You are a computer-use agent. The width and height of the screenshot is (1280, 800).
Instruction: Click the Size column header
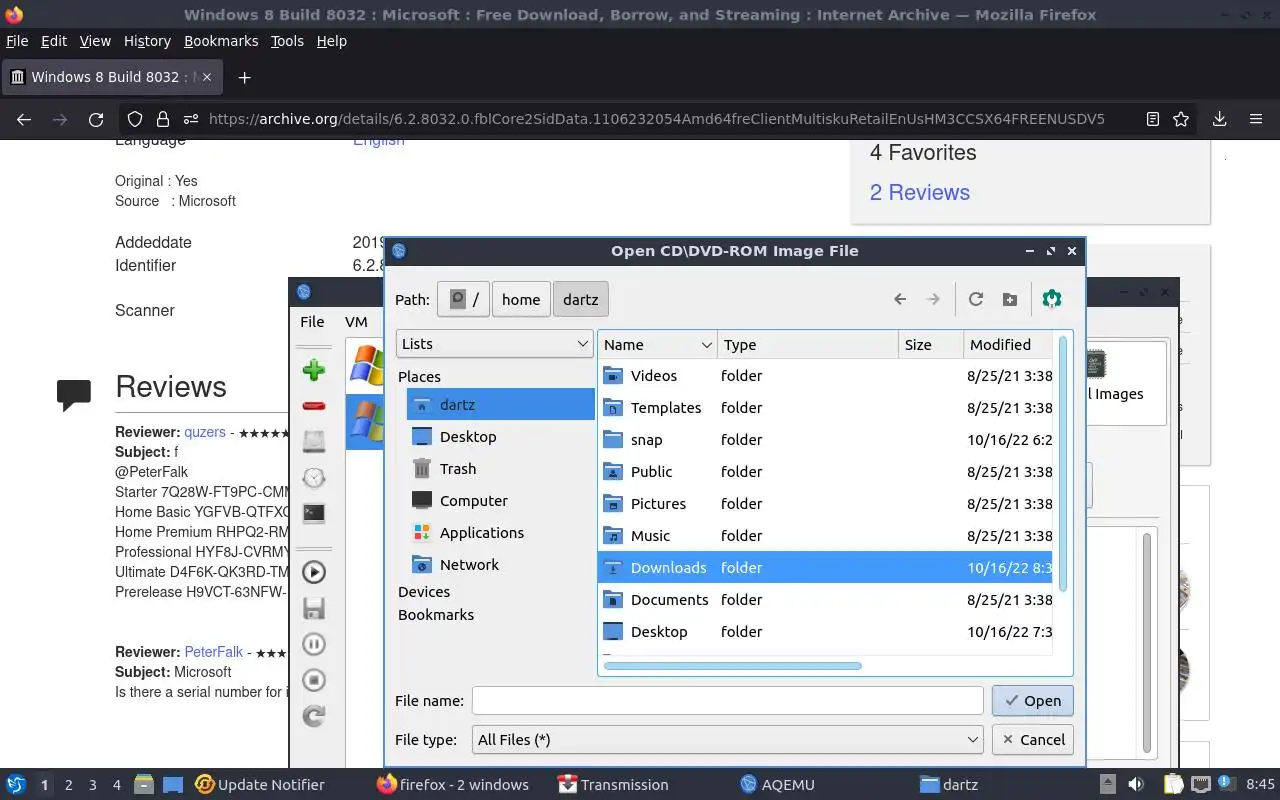tap(931, 345)
